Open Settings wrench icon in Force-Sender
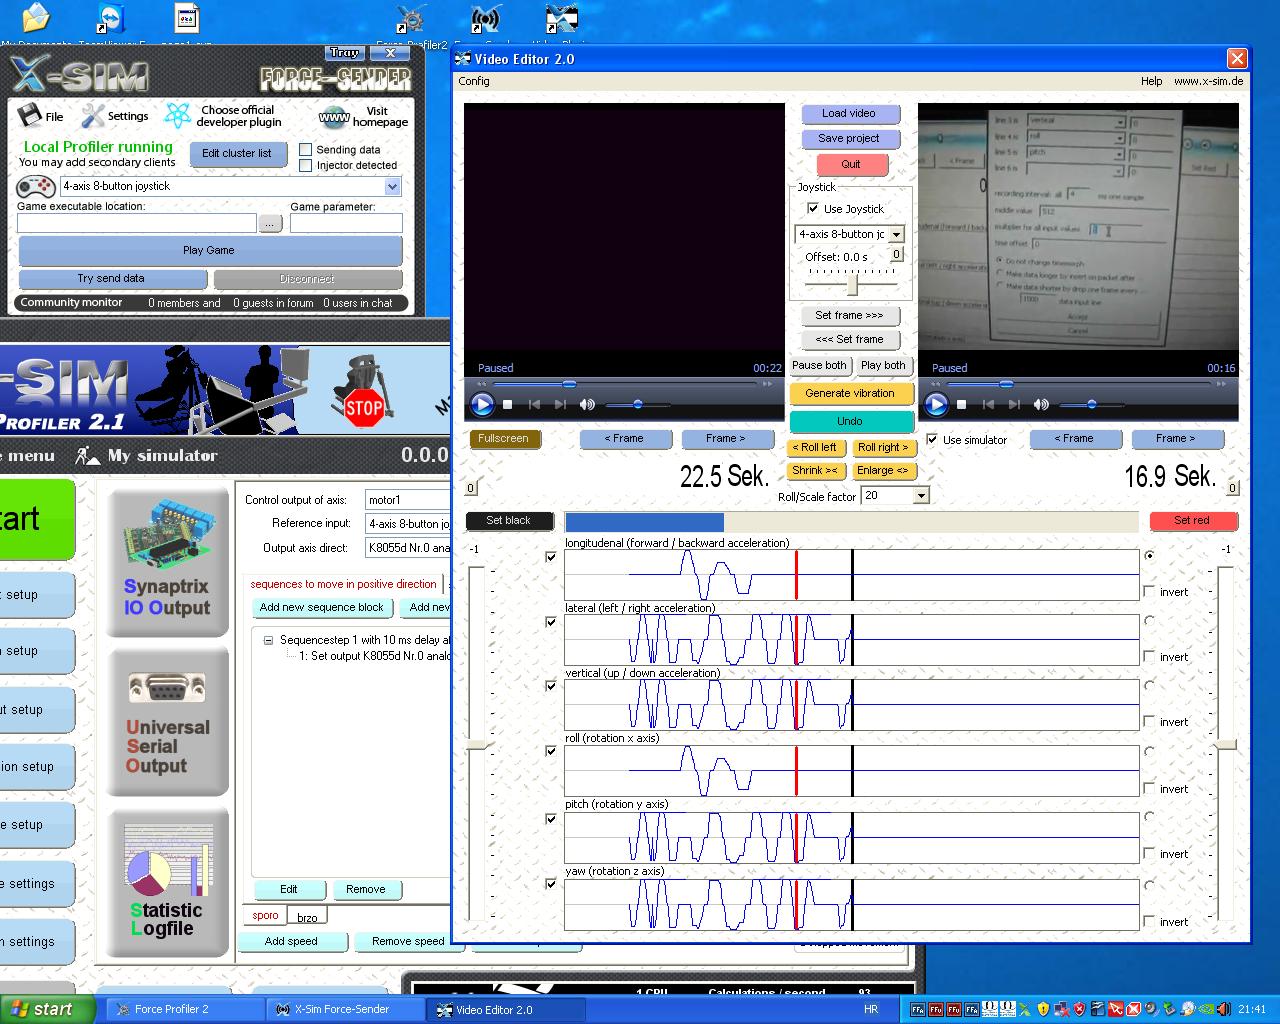Viewport: 1280px width, 1024px height. tap(93, 115)
